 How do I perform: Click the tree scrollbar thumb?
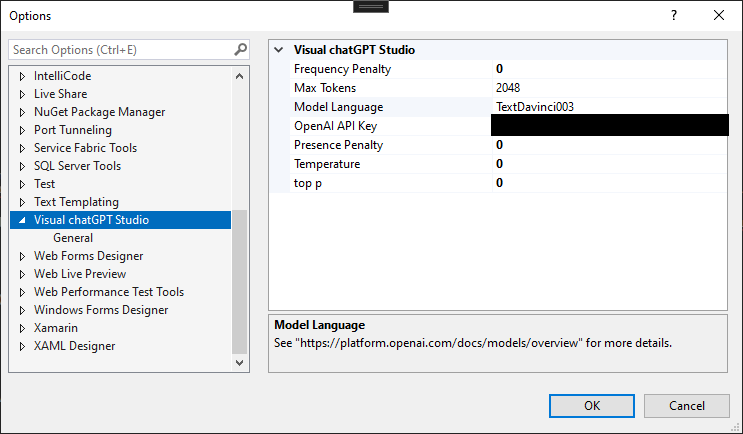click(239, 282)
